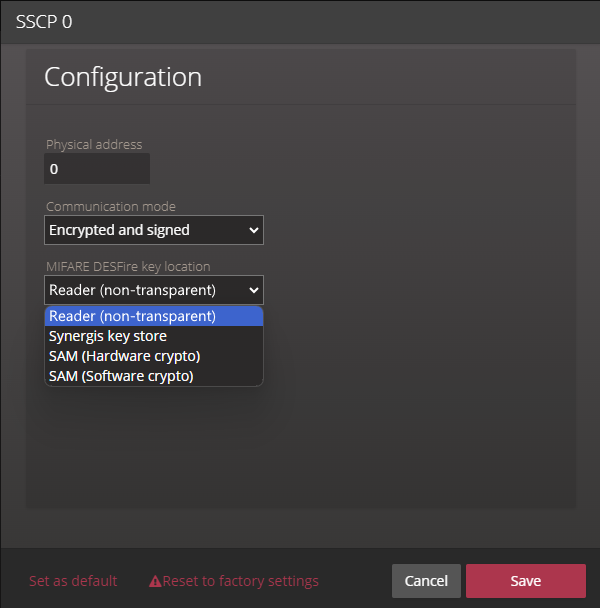
Task: Save the SSCP configuration
Action: (526, 581)
